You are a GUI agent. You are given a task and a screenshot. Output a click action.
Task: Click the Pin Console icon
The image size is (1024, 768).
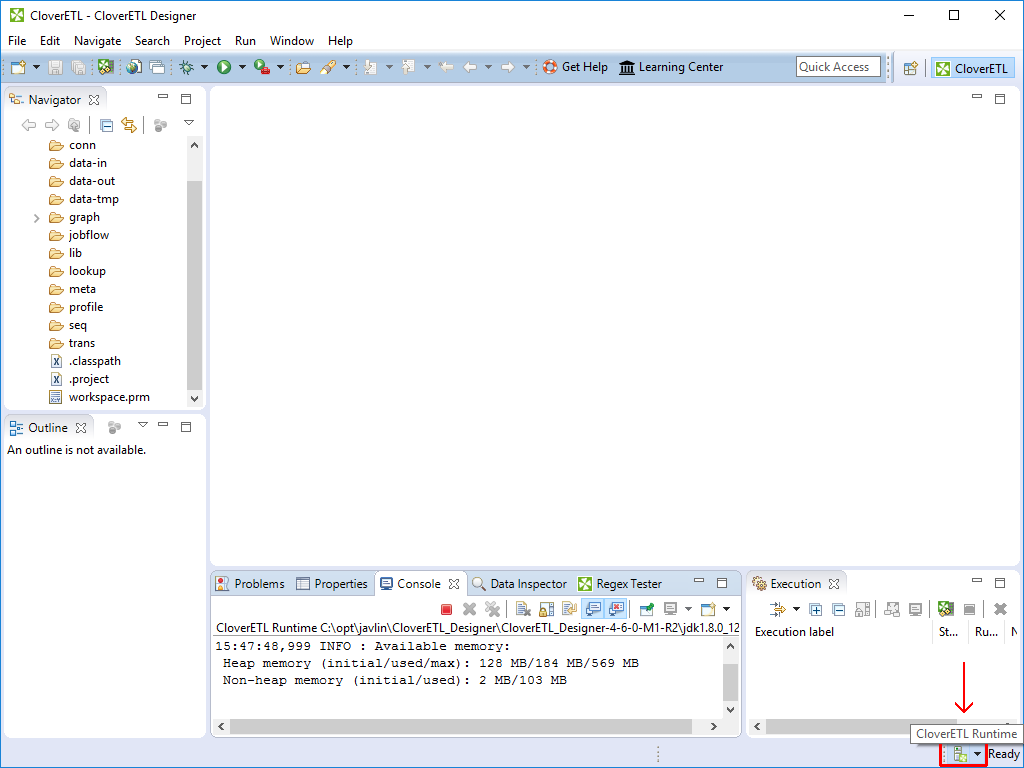tap(647, 609)
